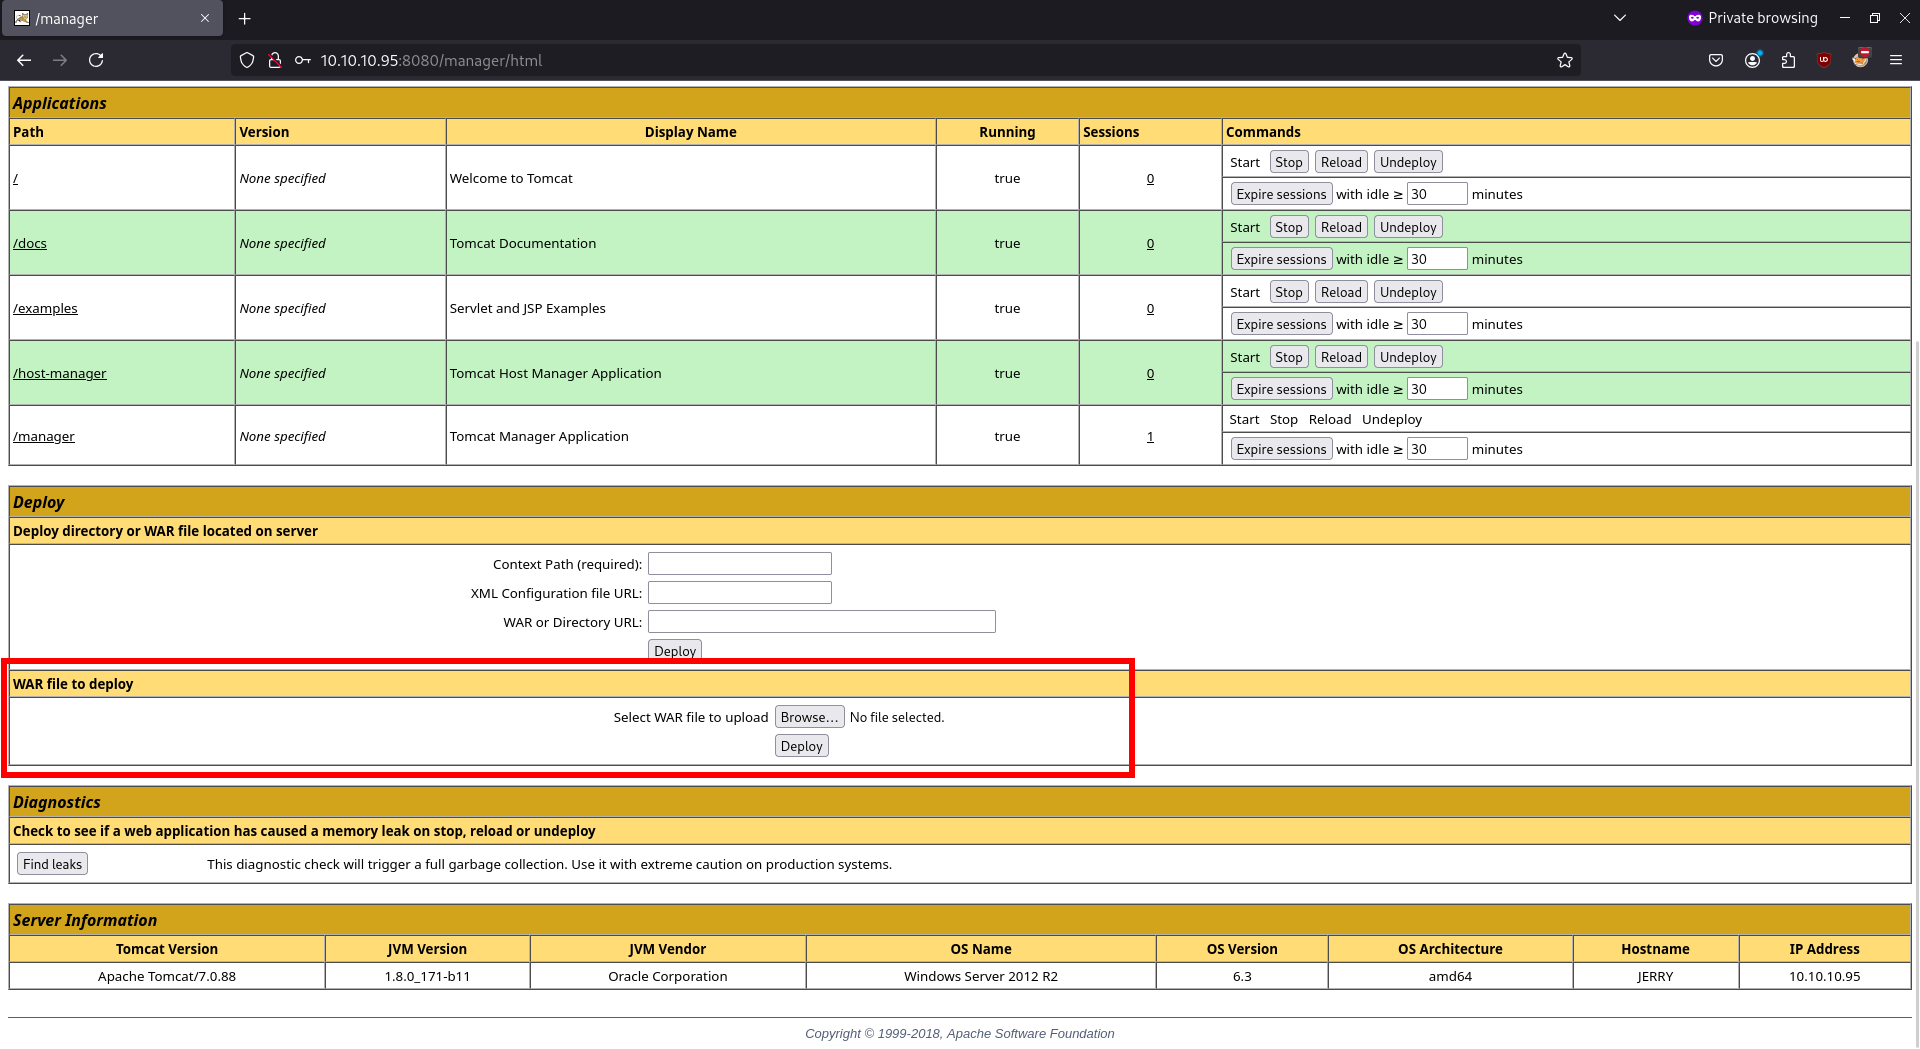Viewport: 1920px width, 1049px height.
Task: Focus the WAR or Directory URL field
Action: 822,622
